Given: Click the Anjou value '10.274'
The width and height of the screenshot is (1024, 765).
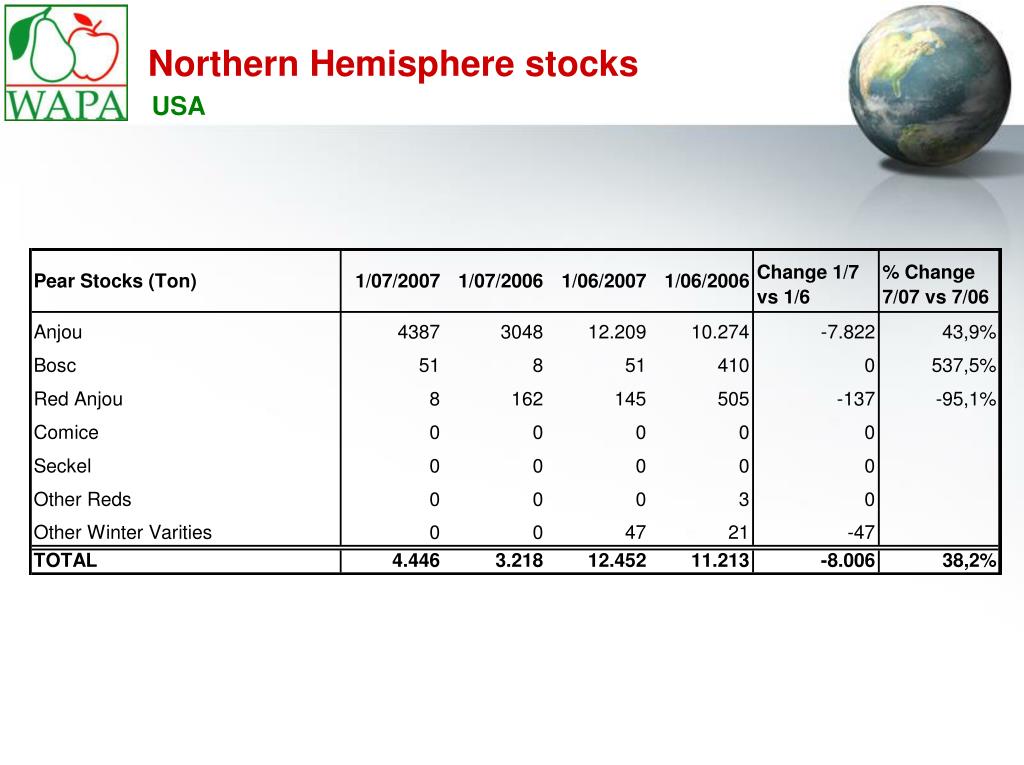Looking at the screenshot, I should coord(720,332).
